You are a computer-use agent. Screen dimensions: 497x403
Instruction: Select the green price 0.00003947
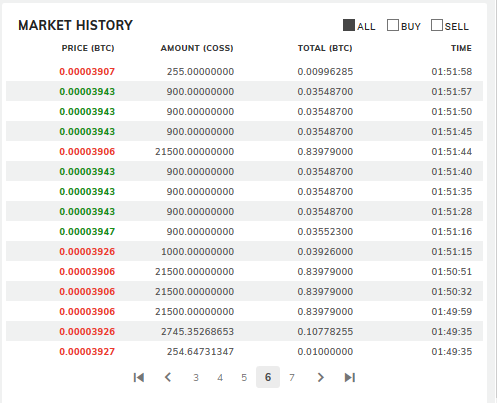coord(87,232)
